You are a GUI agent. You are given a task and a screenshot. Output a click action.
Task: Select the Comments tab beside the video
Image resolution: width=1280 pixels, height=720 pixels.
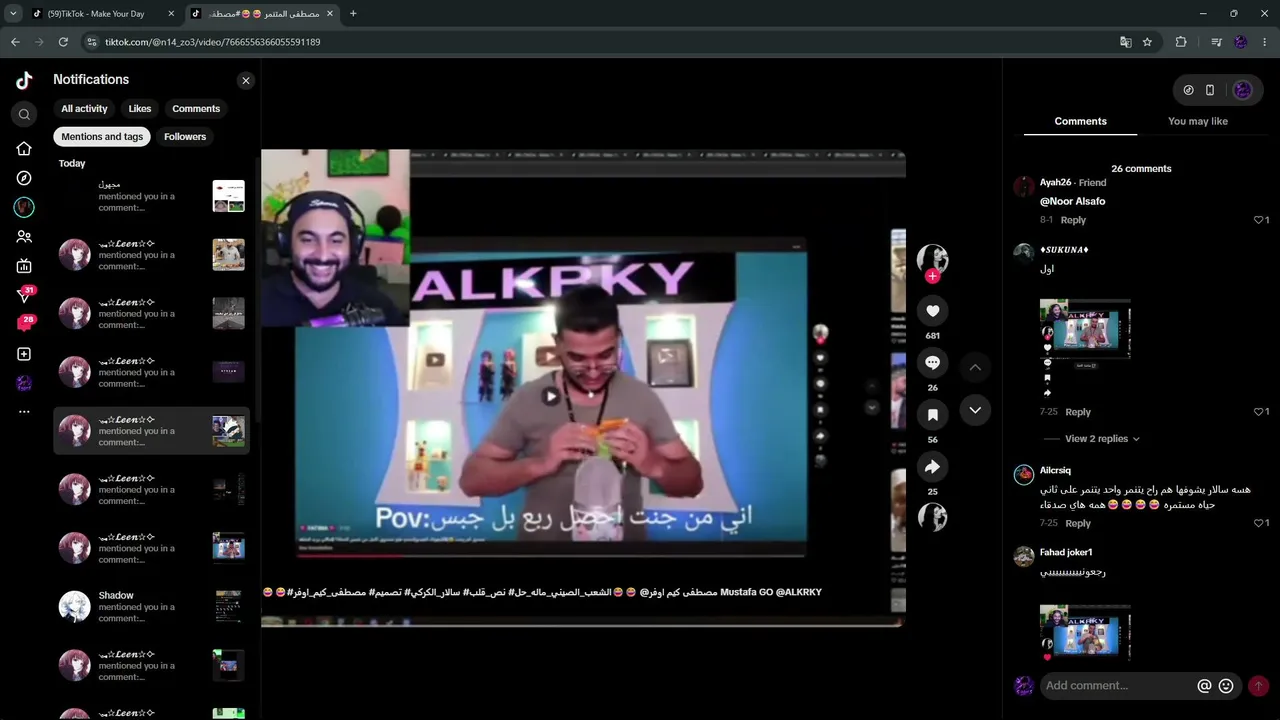(x=1080, y=122)
